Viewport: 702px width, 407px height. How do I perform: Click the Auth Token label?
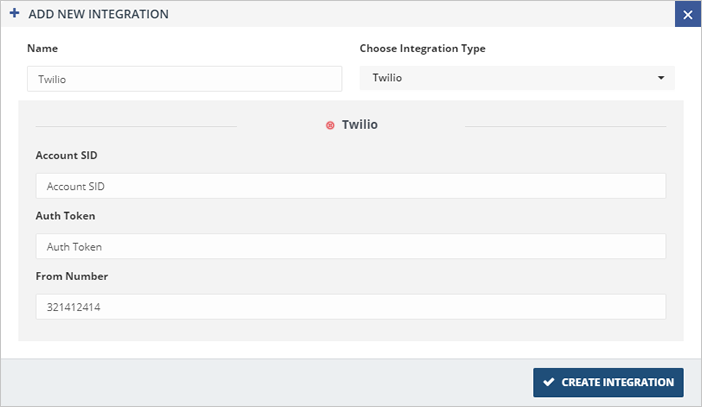[x=65, y=216]
